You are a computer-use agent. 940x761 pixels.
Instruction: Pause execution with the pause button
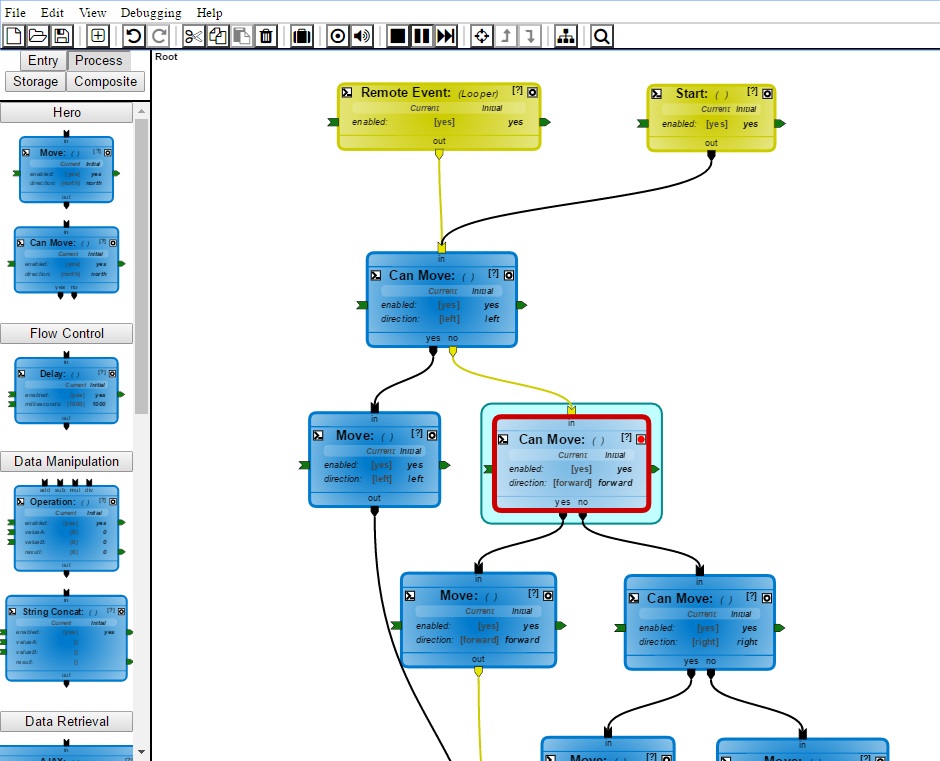coord(421,36)
